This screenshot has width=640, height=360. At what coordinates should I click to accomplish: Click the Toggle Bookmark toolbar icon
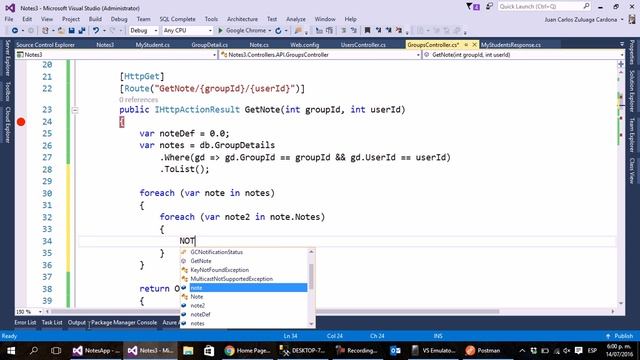(x=367, y=30)
